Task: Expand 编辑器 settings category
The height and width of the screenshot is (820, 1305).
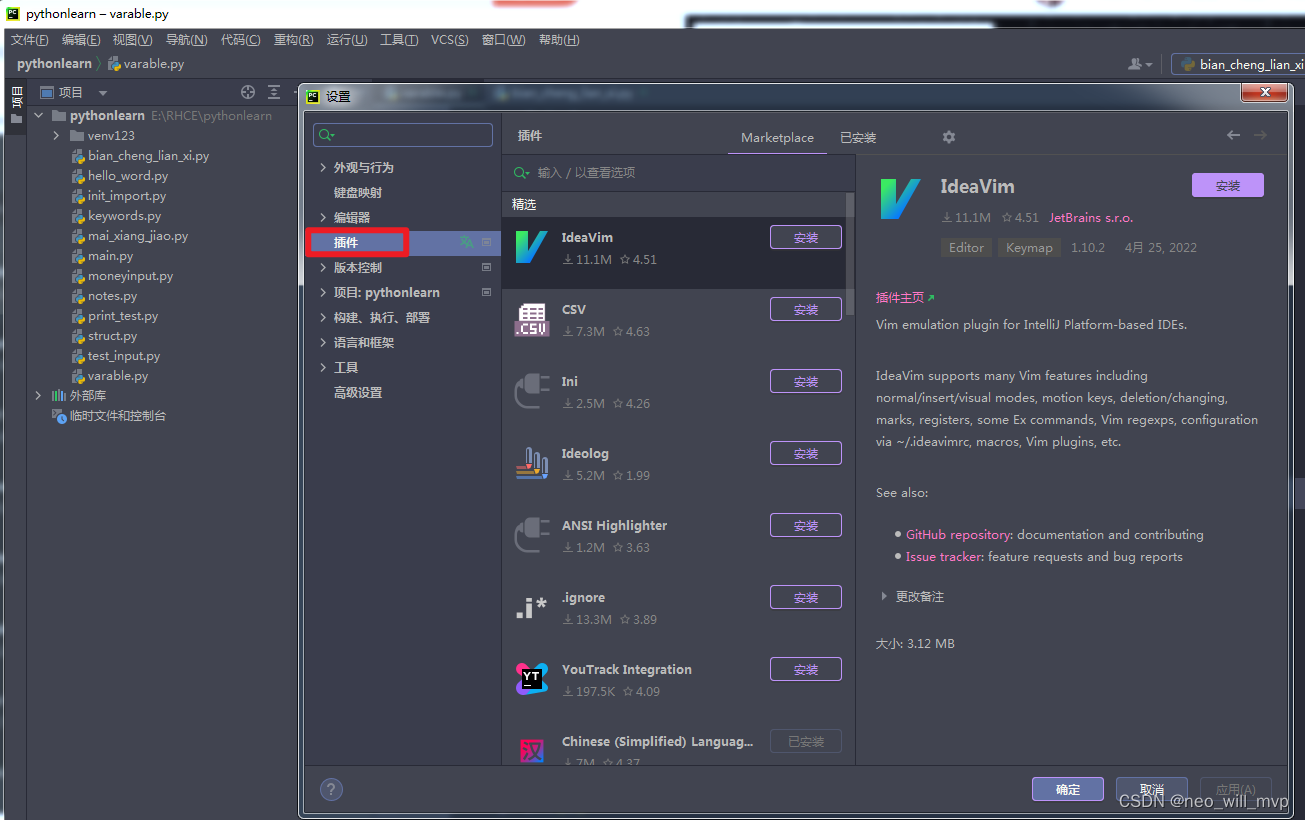Action: click(x=323, y=217)
